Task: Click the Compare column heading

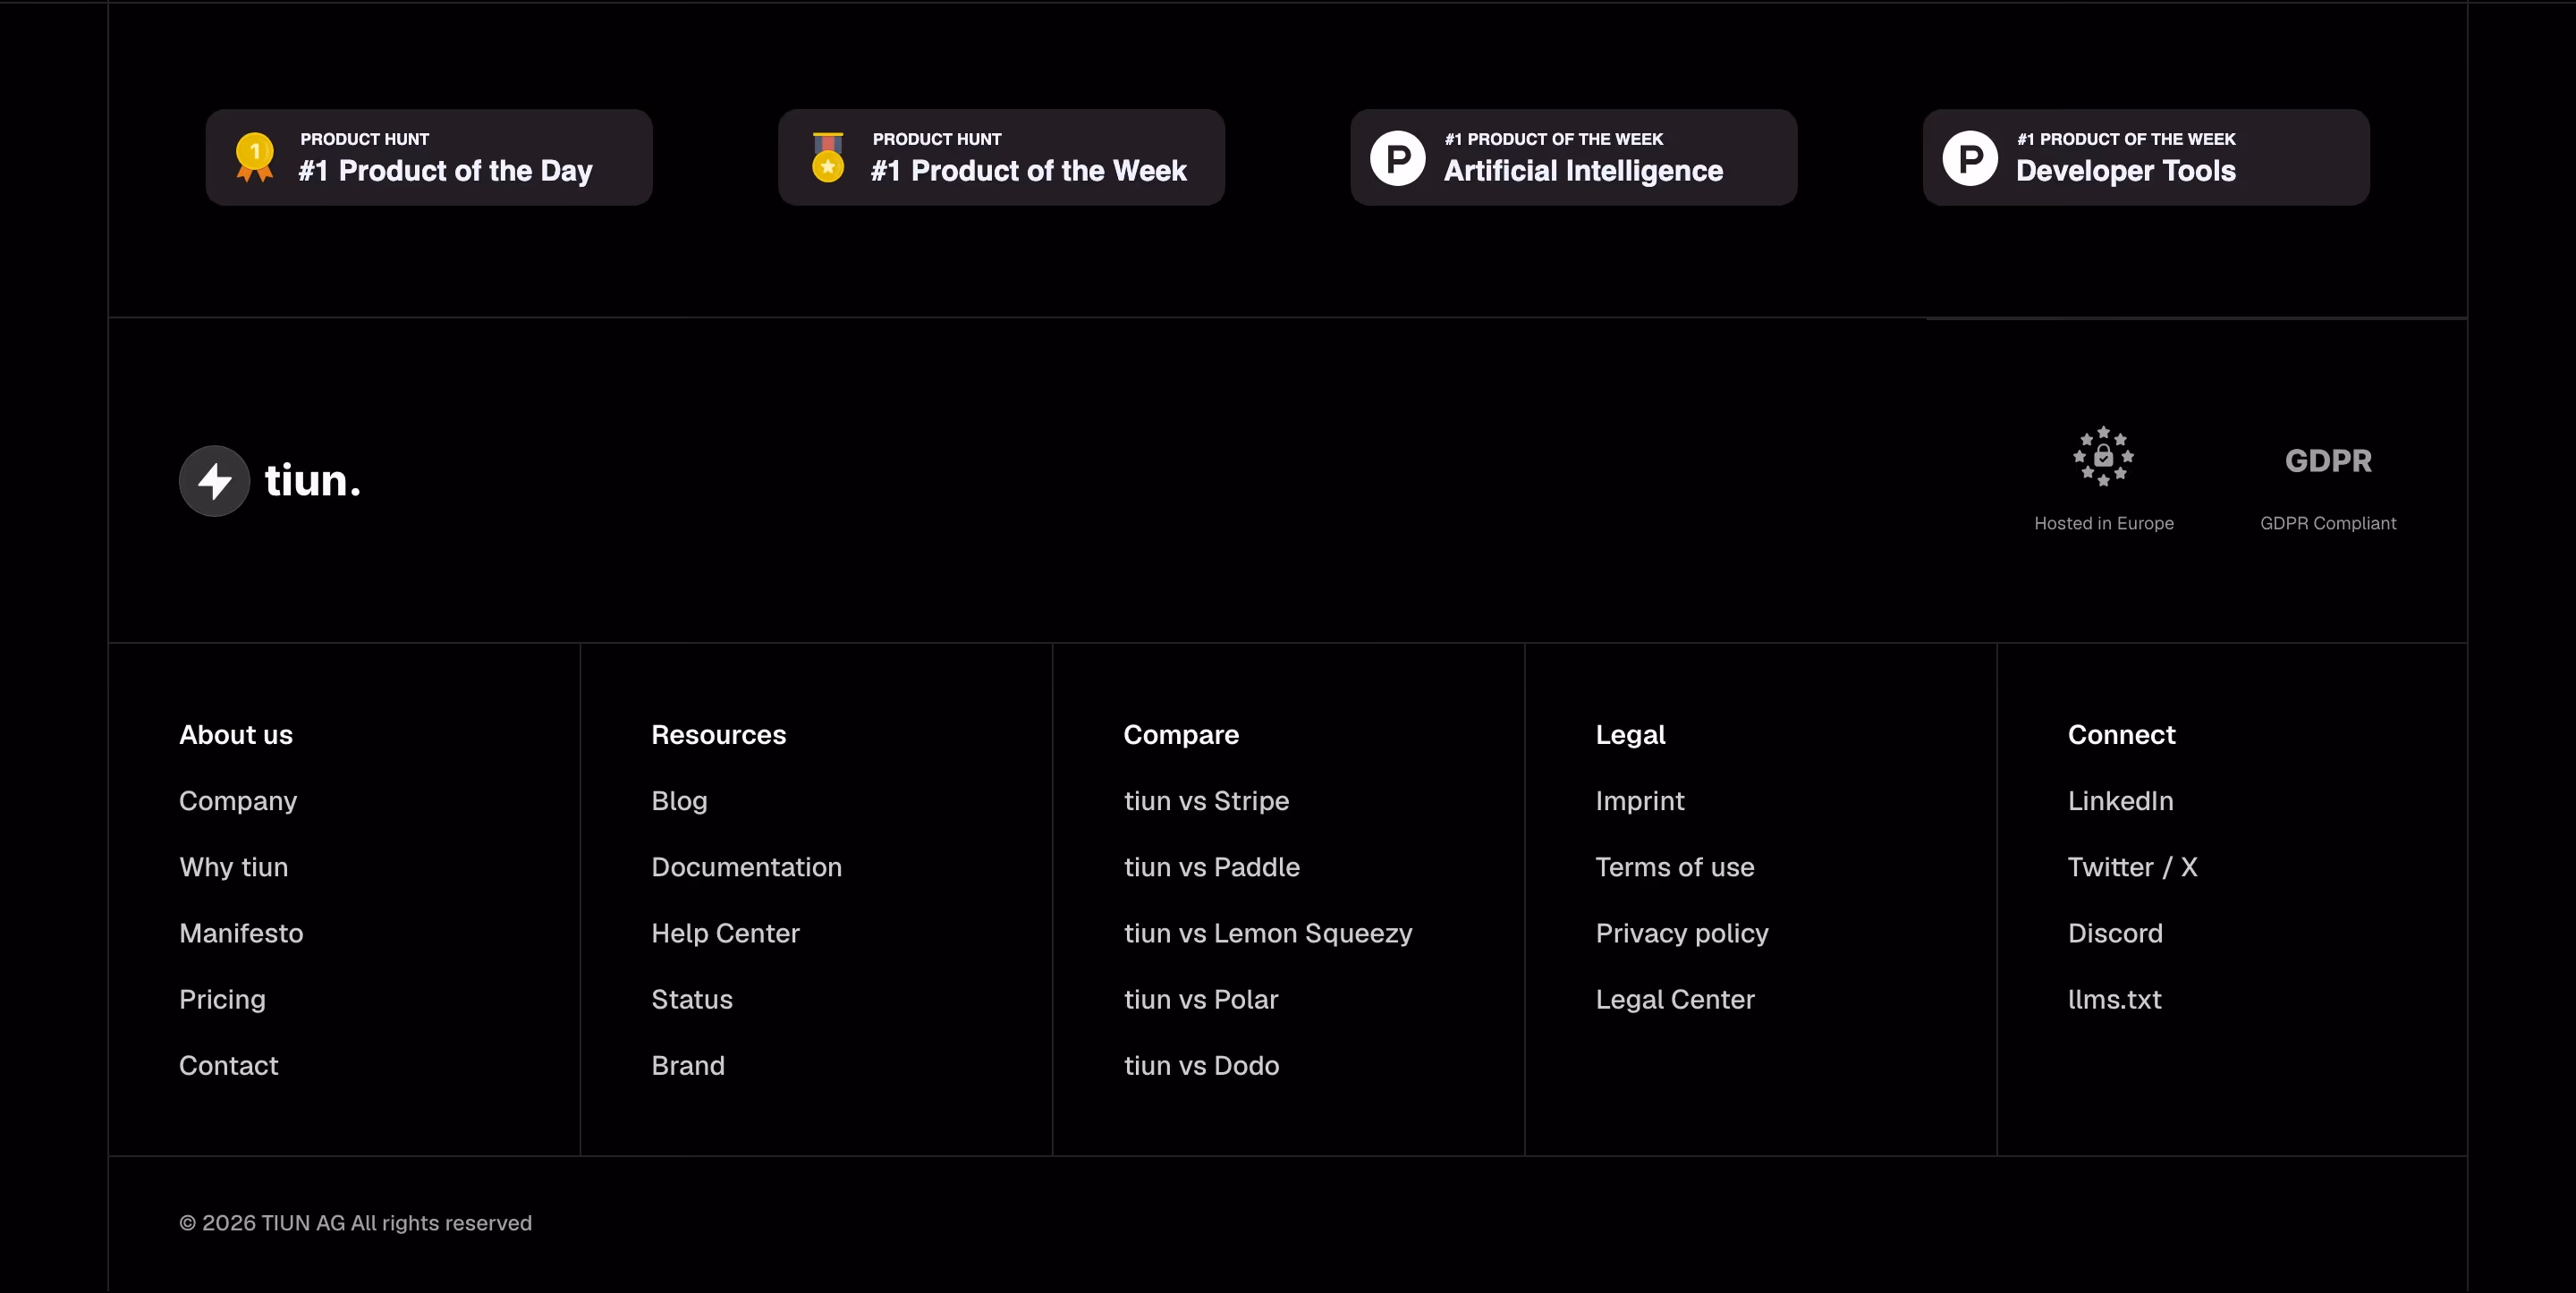Action: [1181, 735]
